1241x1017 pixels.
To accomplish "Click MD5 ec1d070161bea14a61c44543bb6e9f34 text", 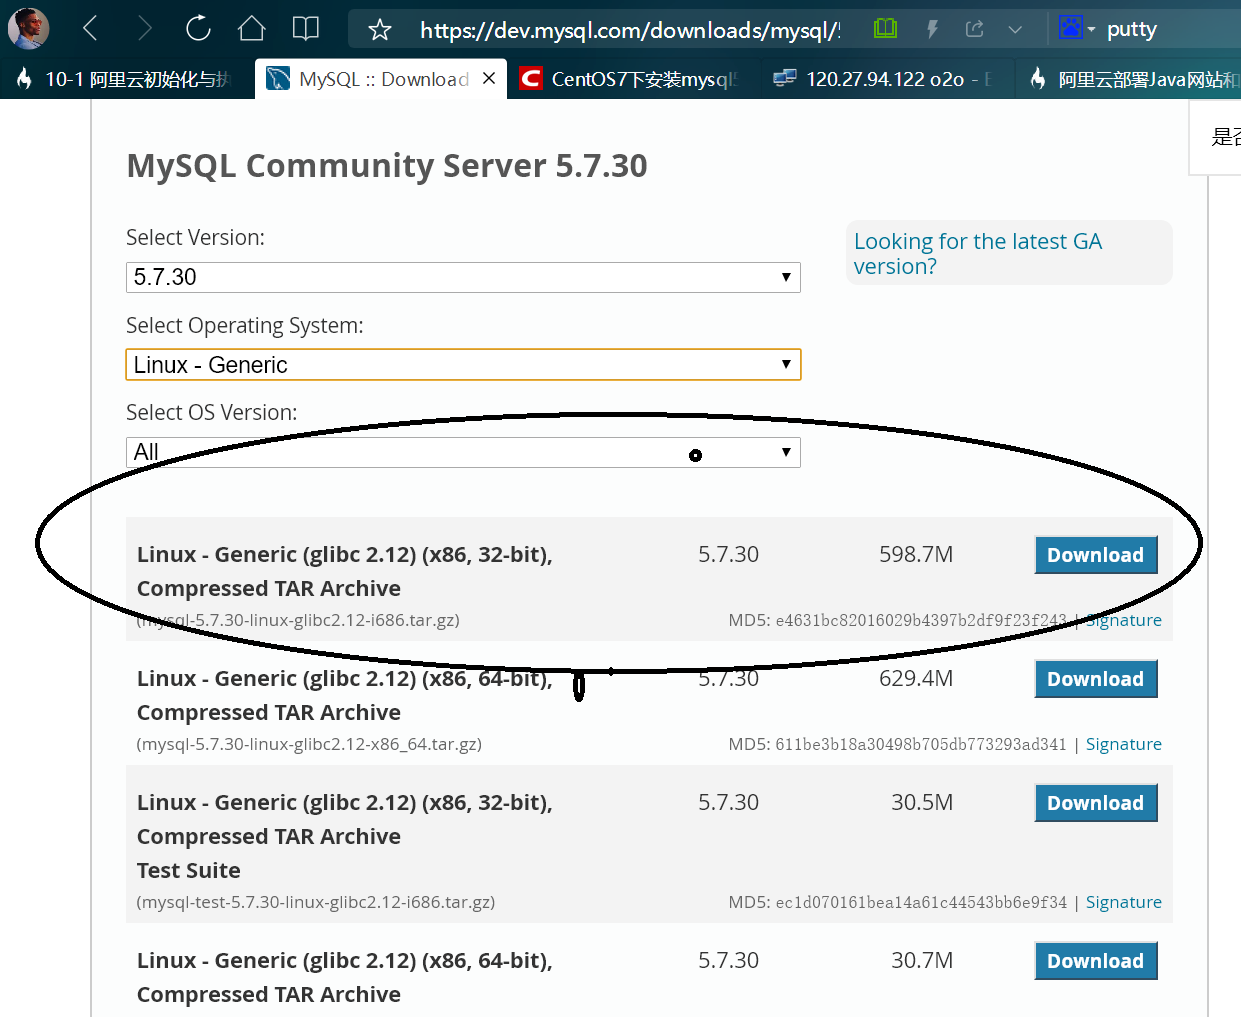I will click(897, 902).
